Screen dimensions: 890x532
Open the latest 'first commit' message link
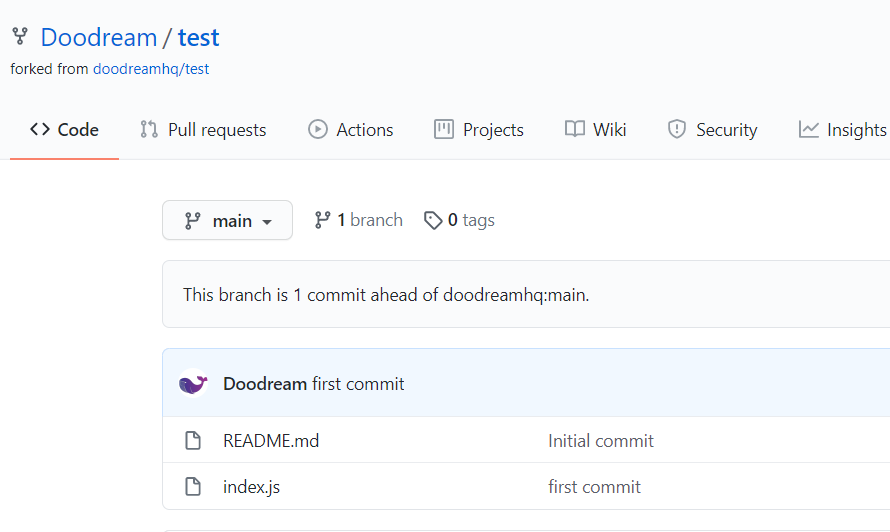(358, 384)
